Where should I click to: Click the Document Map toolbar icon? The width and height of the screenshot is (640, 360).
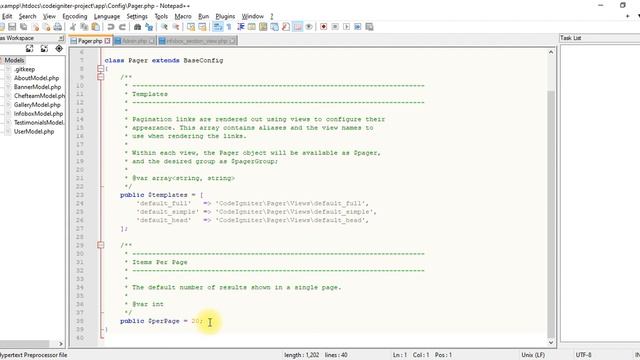click(263, 27)
